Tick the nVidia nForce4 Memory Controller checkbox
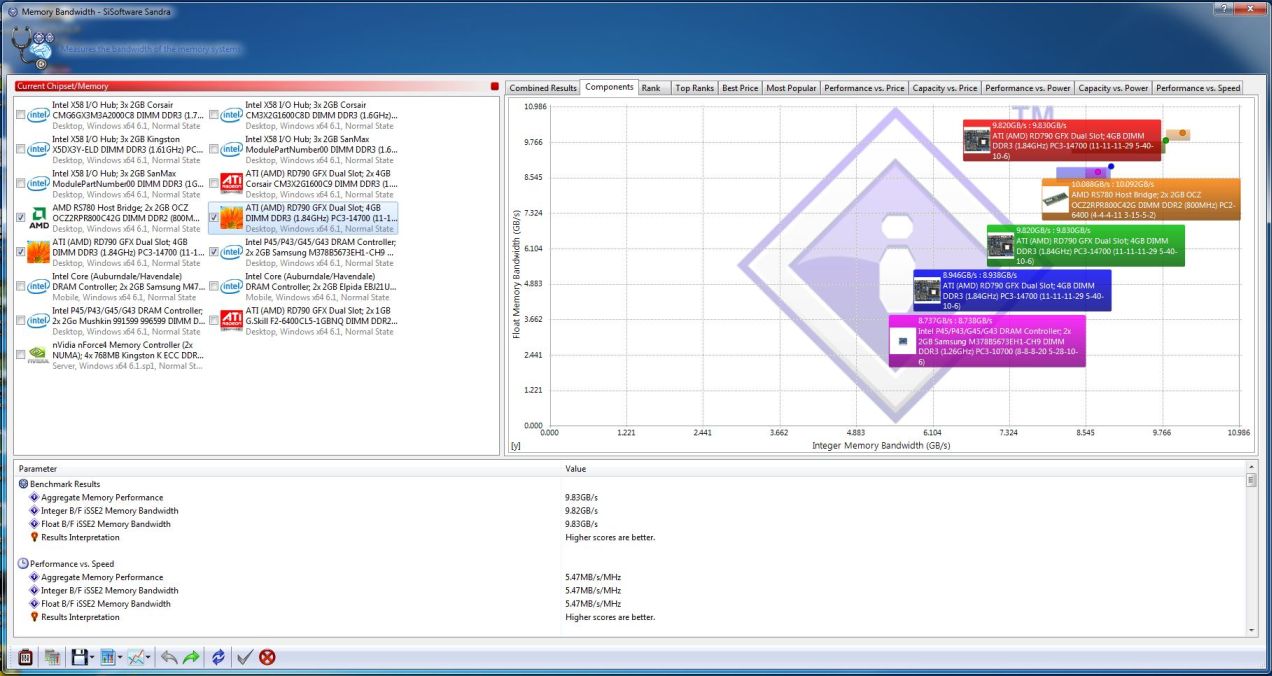Image resolution: width=1272 pixels, height=676 pixels. click(x=21, y=355)
